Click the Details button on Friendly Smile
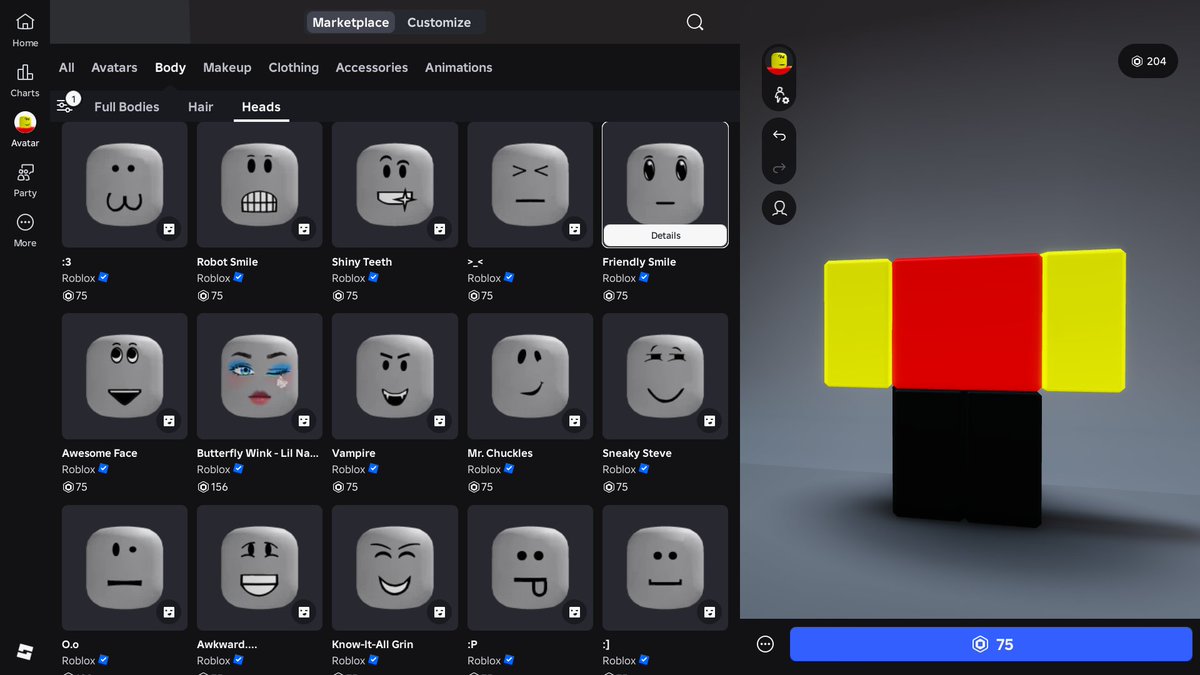This screenshot has width=1200, height=675. (665, 235)
